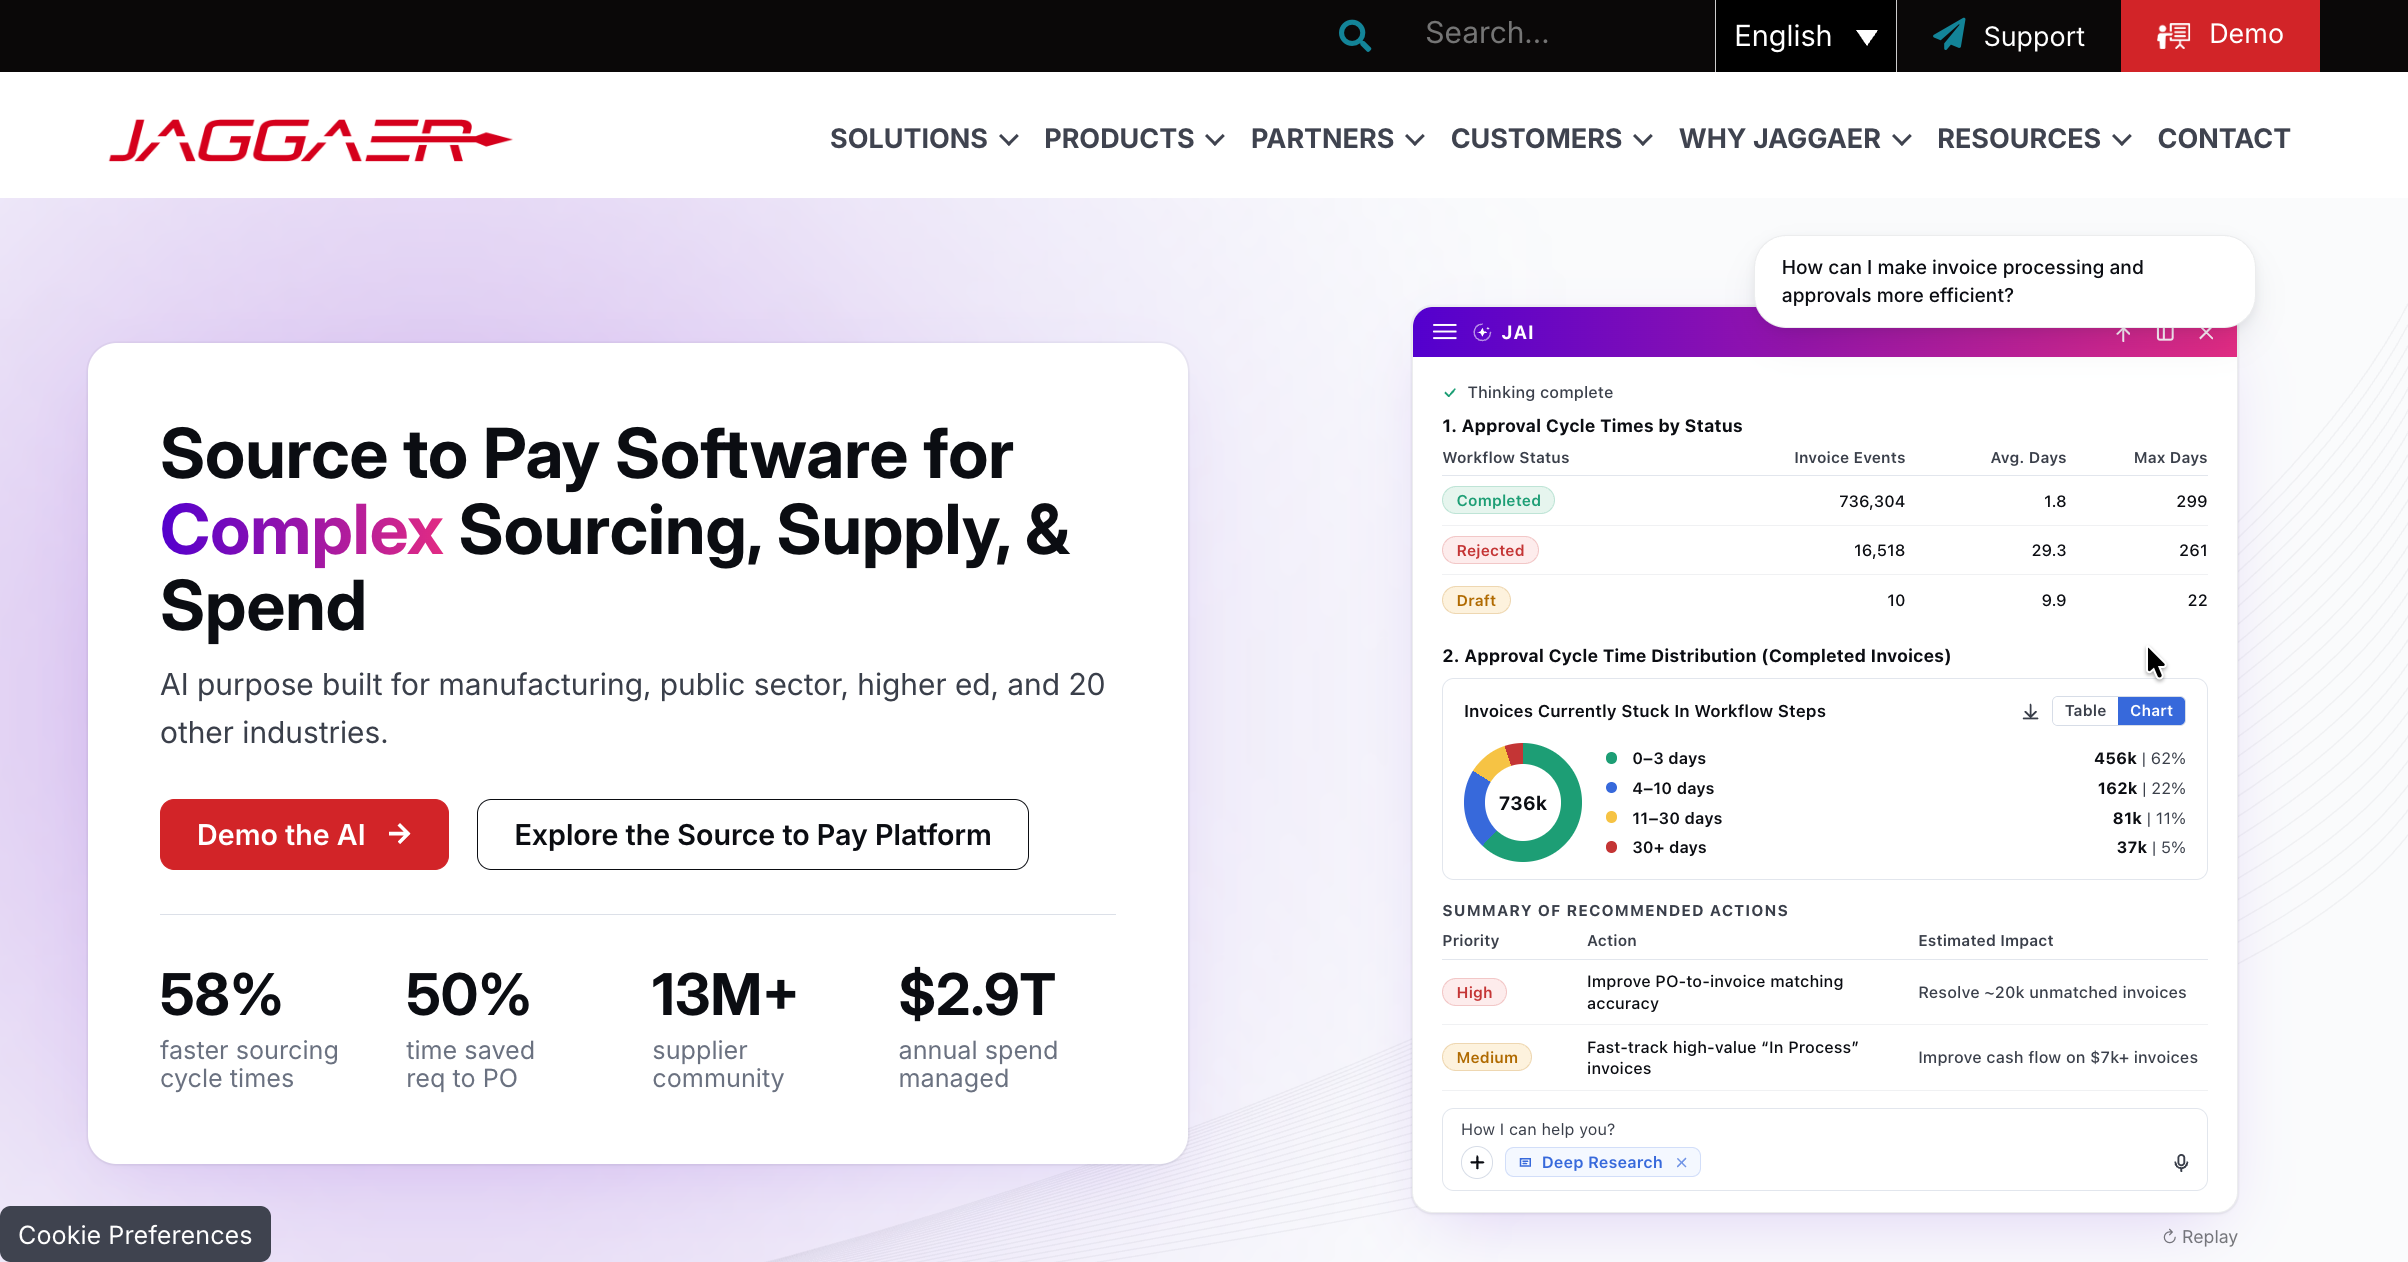This screenshot has width=2408, height=1262.
Task: Click the JAI panel split view icon
Action: [x=2165, y=333]
